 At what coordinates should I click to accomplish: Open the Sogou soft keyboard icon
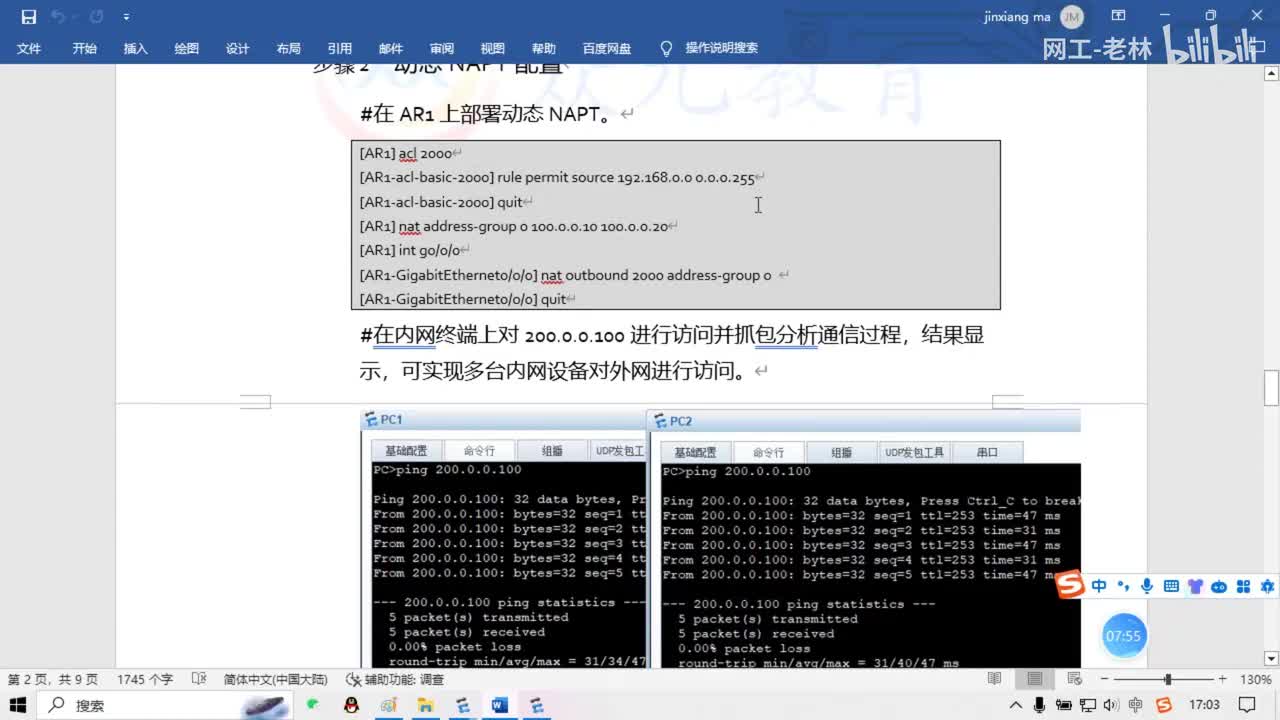click(x=1171, y=586)
